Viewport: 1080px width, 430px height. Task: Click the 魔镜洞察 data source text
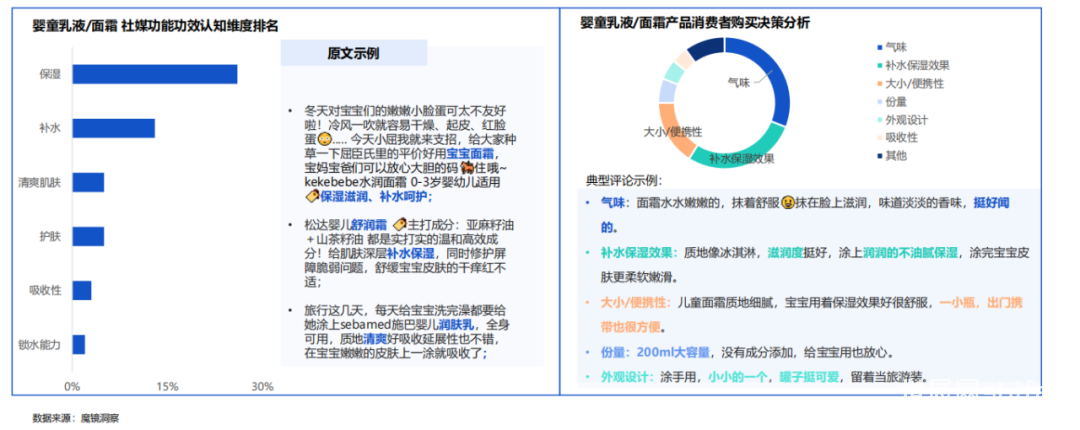(100, 416)
